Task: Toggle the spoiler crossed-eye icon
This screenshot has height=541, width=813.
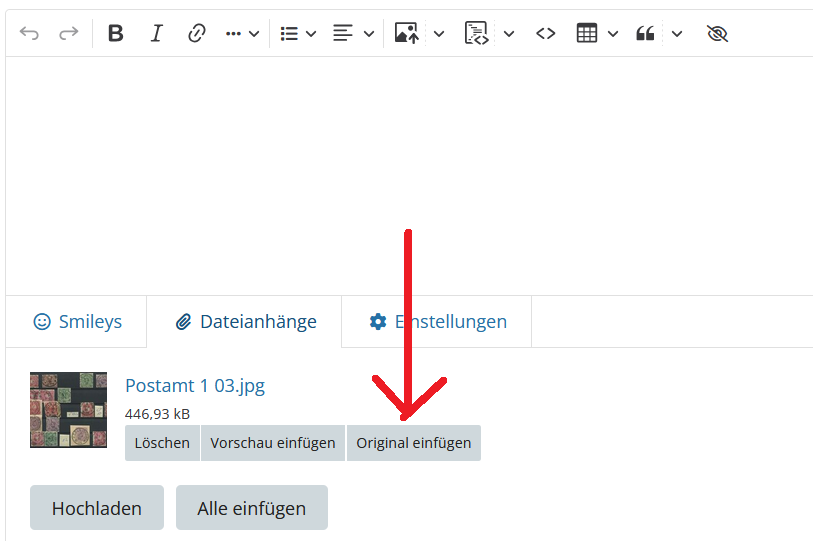Action: pos(717,34)
